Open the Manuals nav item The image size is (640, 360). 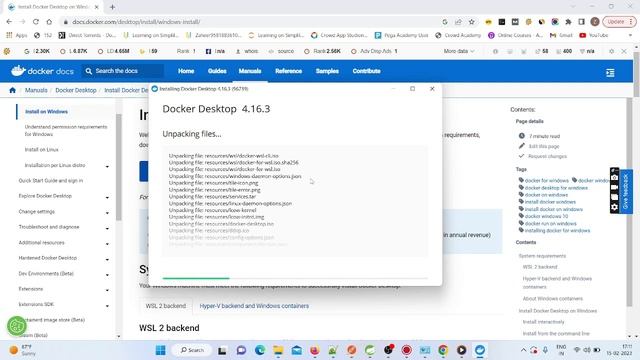click(250, 71)
